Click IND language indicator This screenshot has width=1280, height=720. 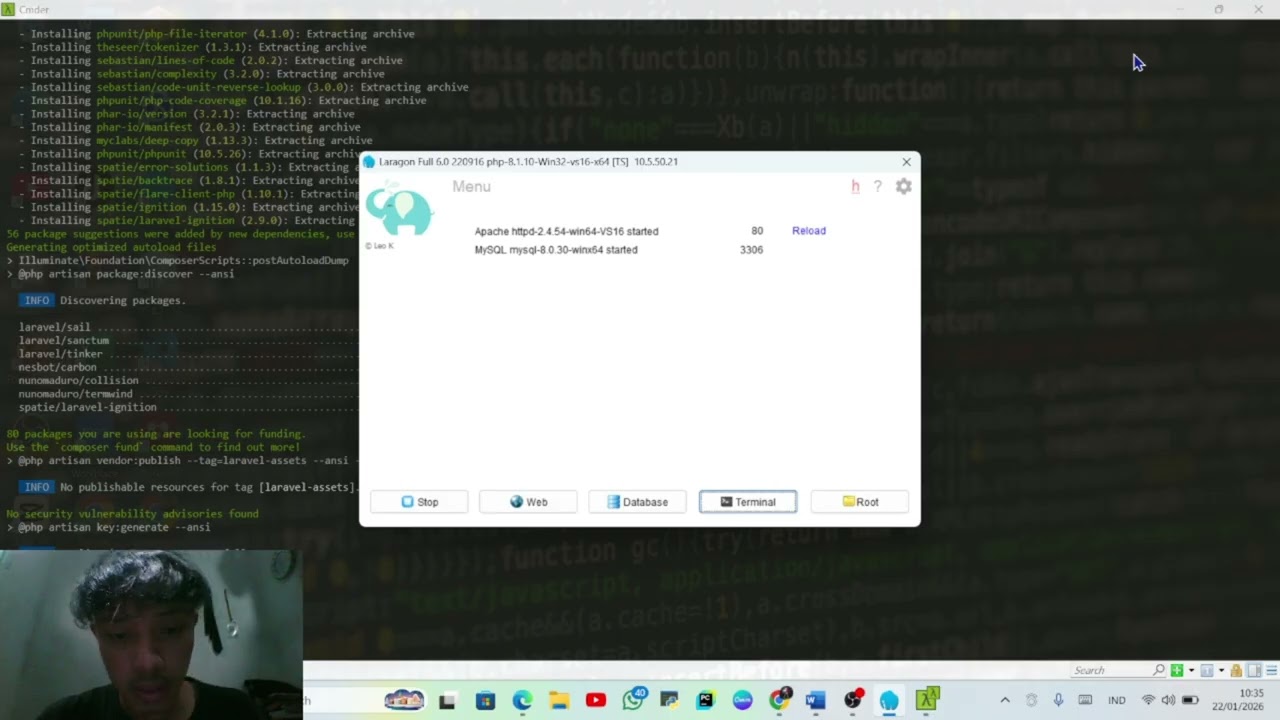click(x=1117, y=700)
